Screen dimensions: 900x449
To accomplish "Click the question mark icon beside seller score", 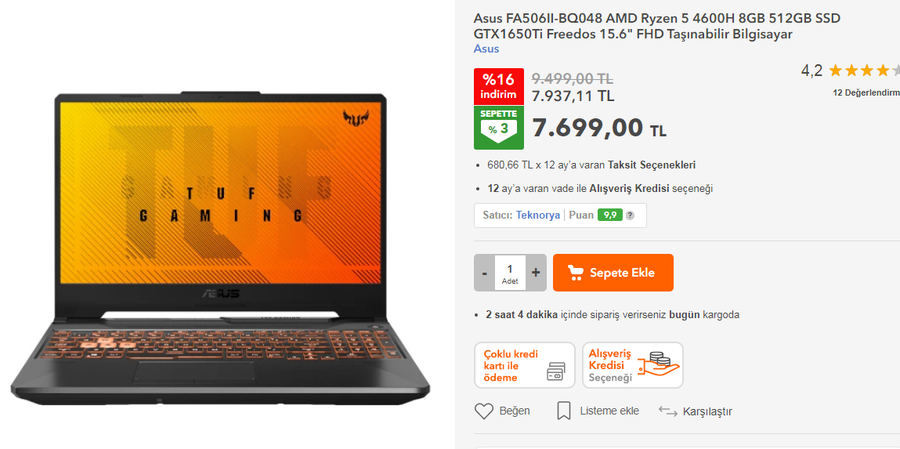I will point(630,216).
